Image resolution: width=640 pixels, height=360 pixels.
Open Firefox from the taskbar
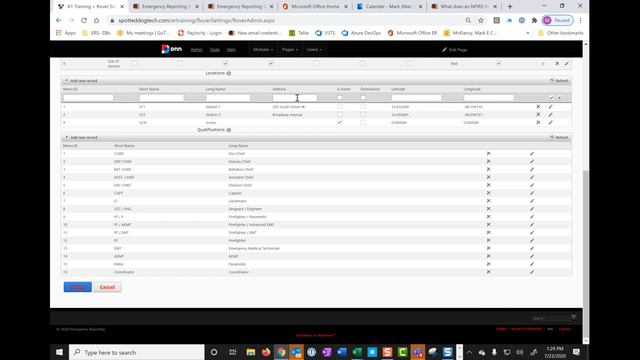pyautogui.click(x=266, y=352)
